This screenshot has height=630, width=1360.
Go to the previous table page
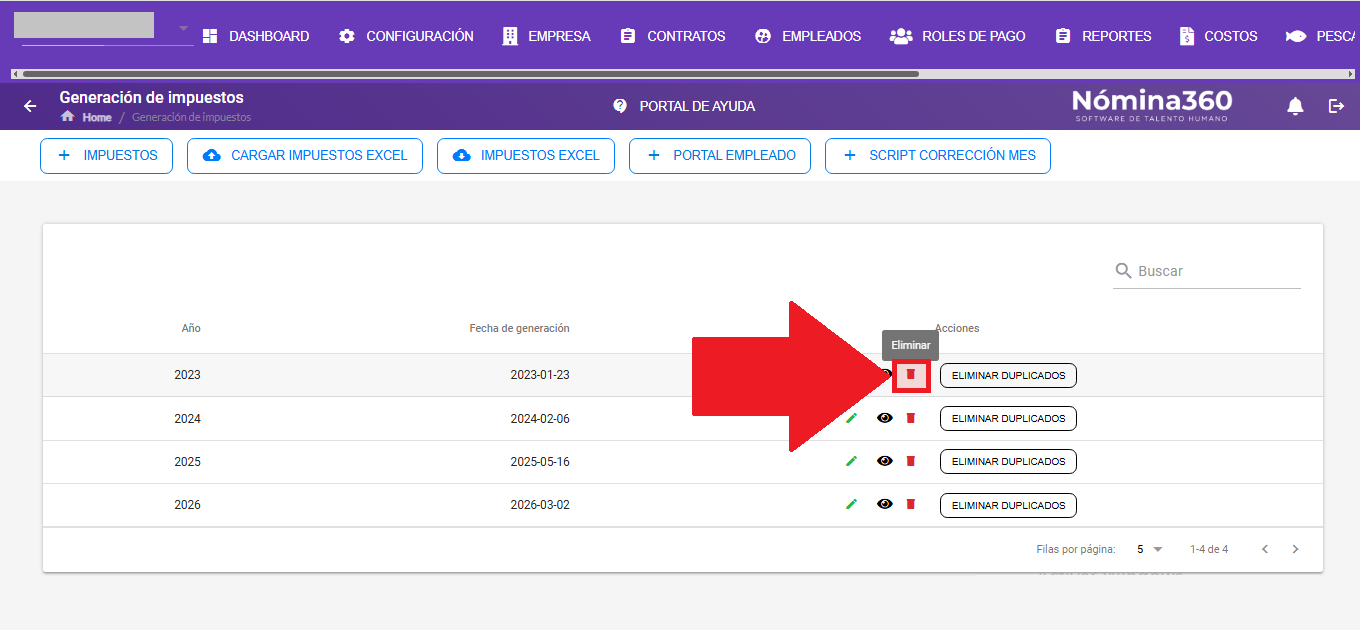click(1265, 549)
